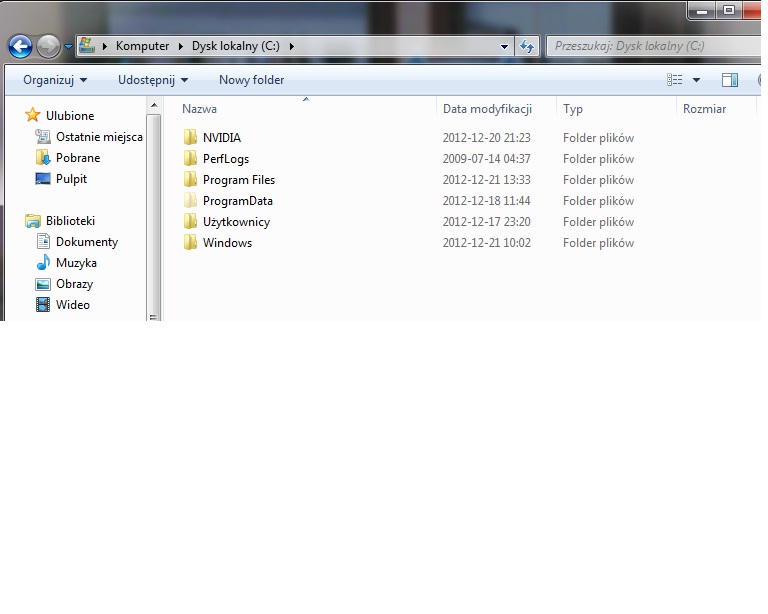This screenshot has width=768, height=614.
Task: Create a folder with Nowy folder
Action: 251,80
